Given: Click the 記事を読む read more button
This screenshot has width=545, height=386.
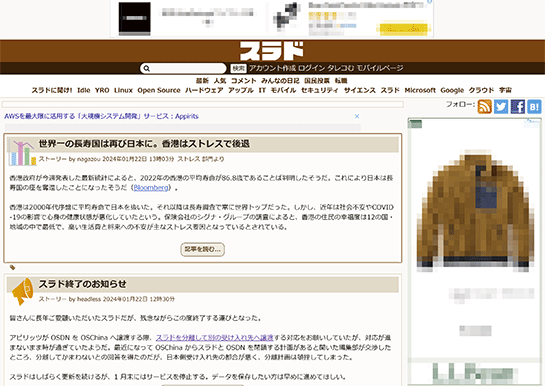Looking at the screenshot, I should point(203,249).
